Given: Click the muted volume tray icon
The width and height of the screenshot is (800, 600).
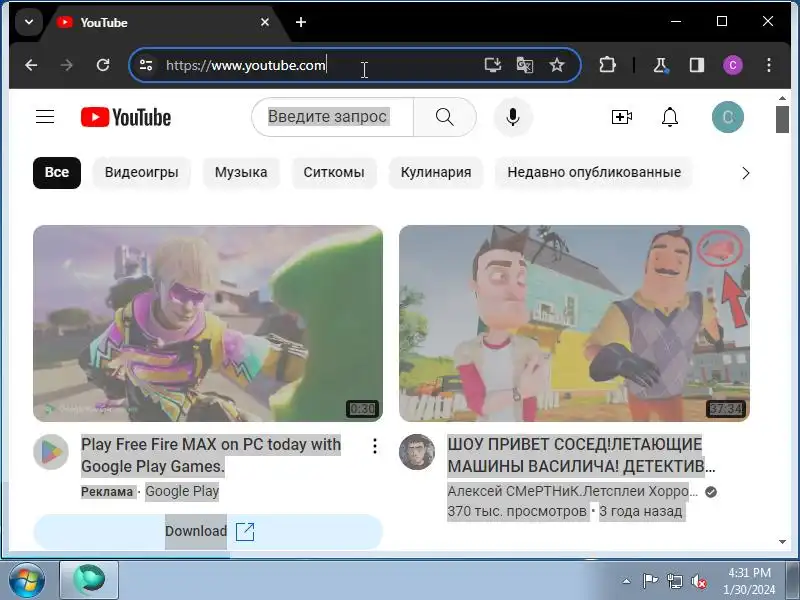Looking at the screenshot, I should pyautogui.click(x=698, y=581).
